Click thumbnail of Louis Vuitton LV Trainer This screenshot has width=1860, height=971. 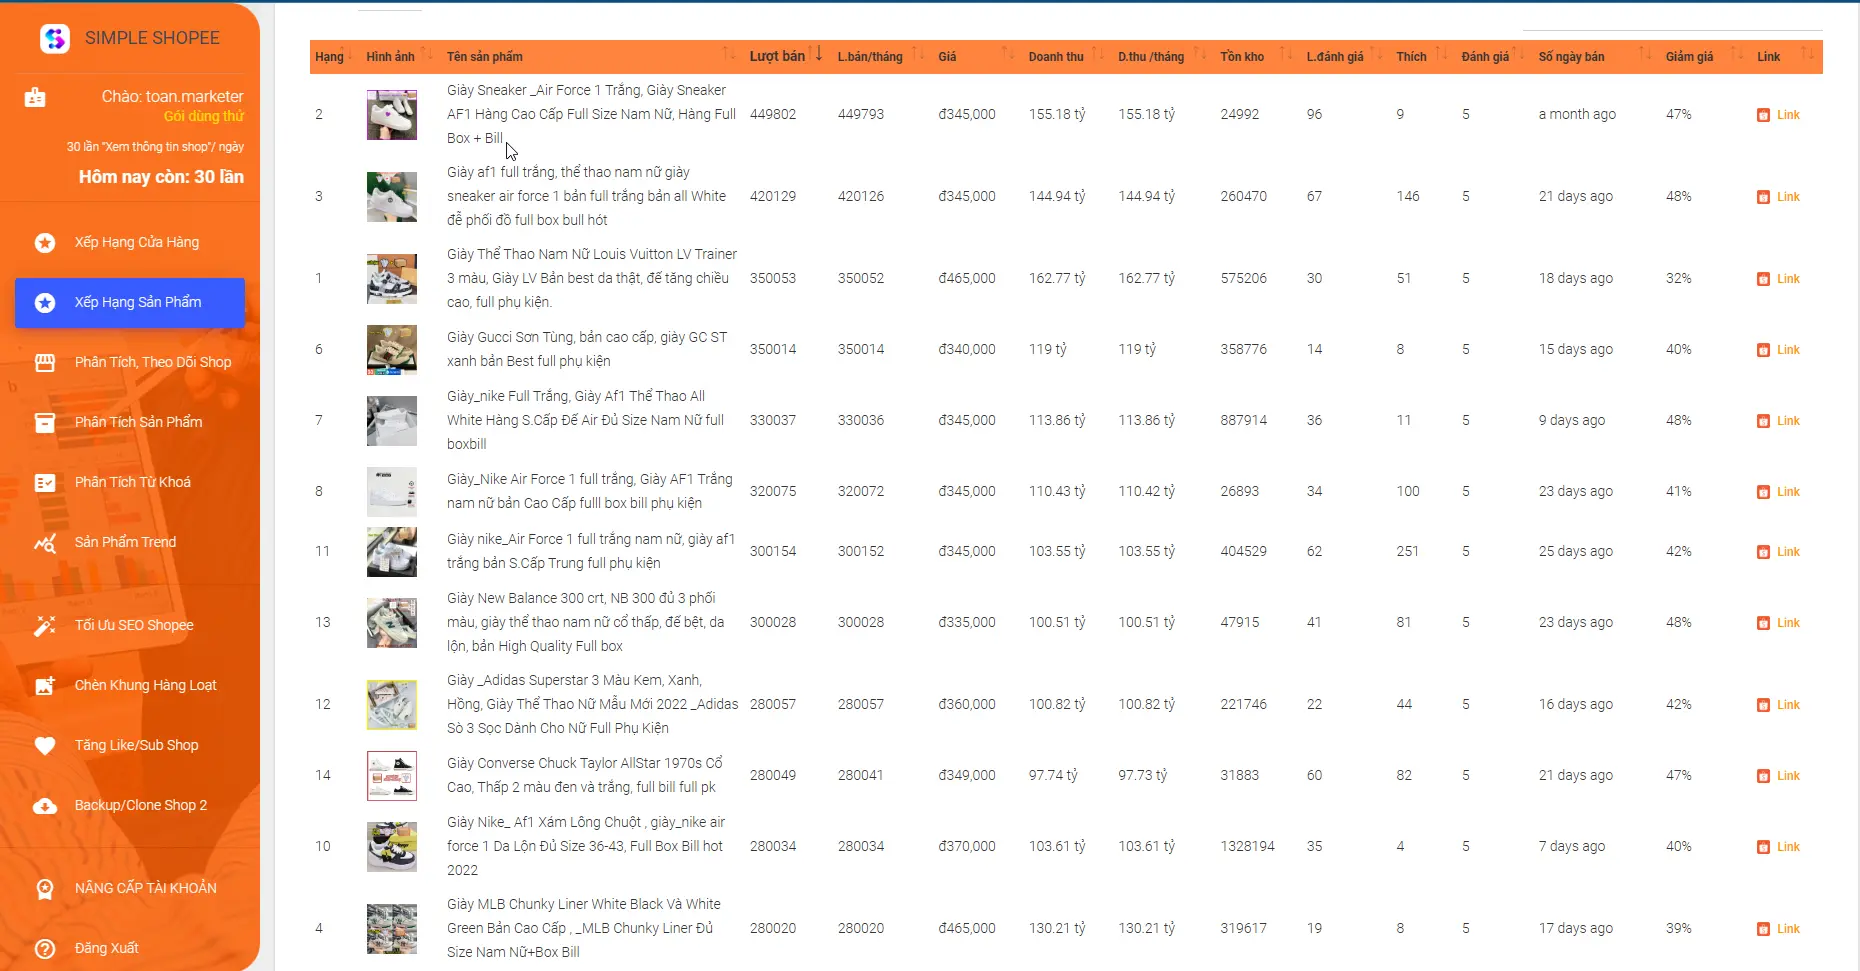pos(392,278)
